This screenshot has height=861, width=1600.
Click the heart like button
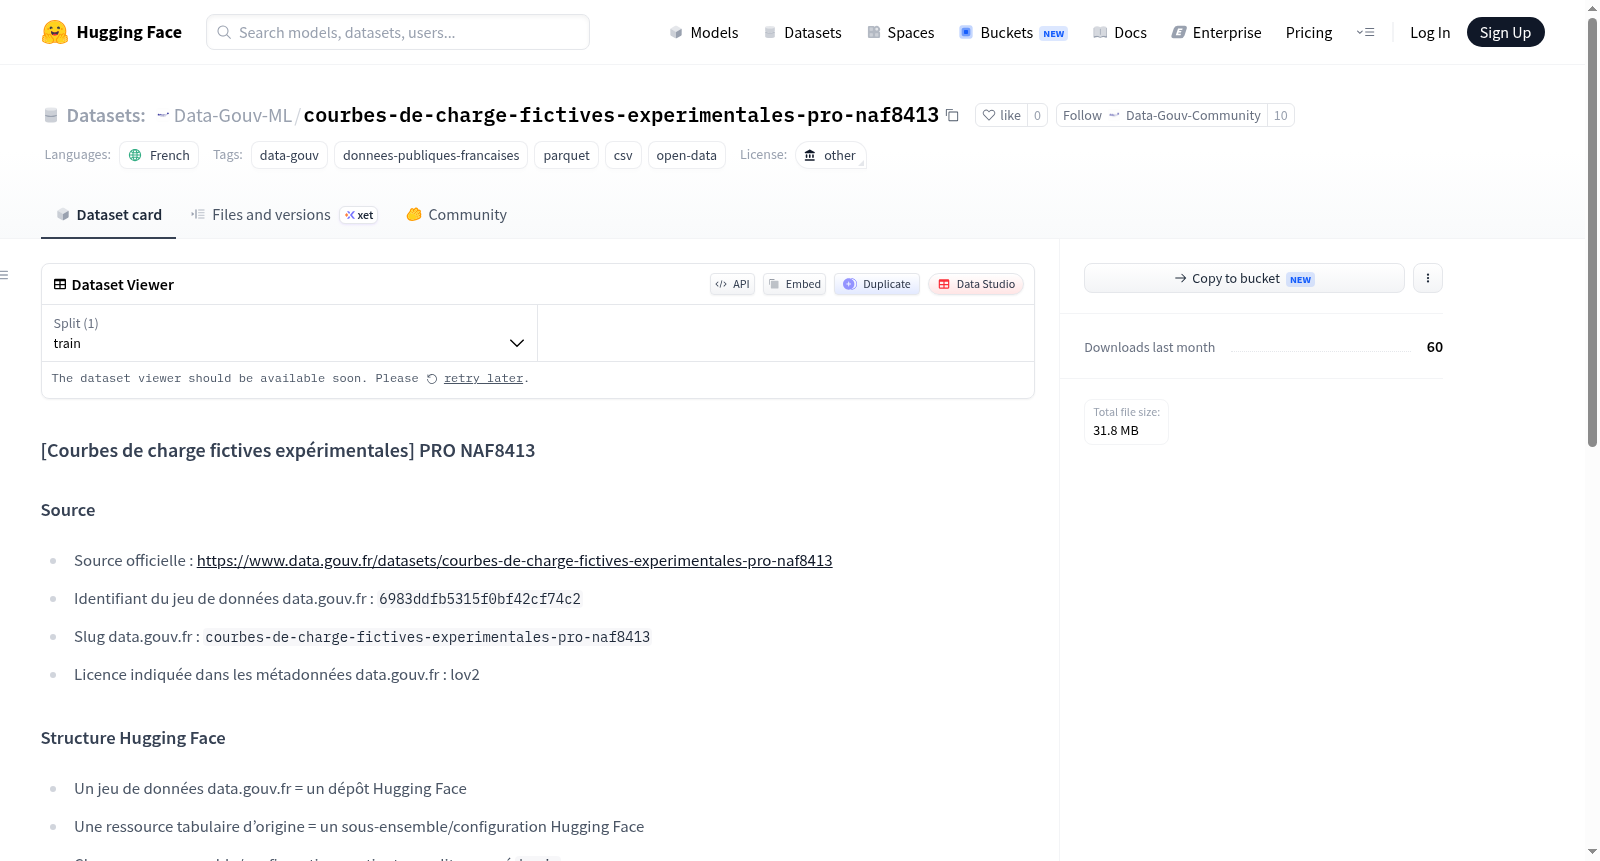[1001, 116]
